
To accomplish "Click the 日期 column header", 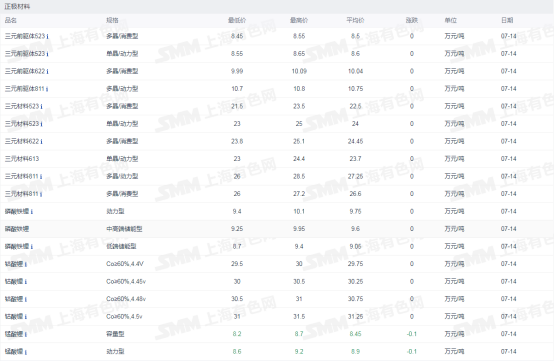I will 507,20.
